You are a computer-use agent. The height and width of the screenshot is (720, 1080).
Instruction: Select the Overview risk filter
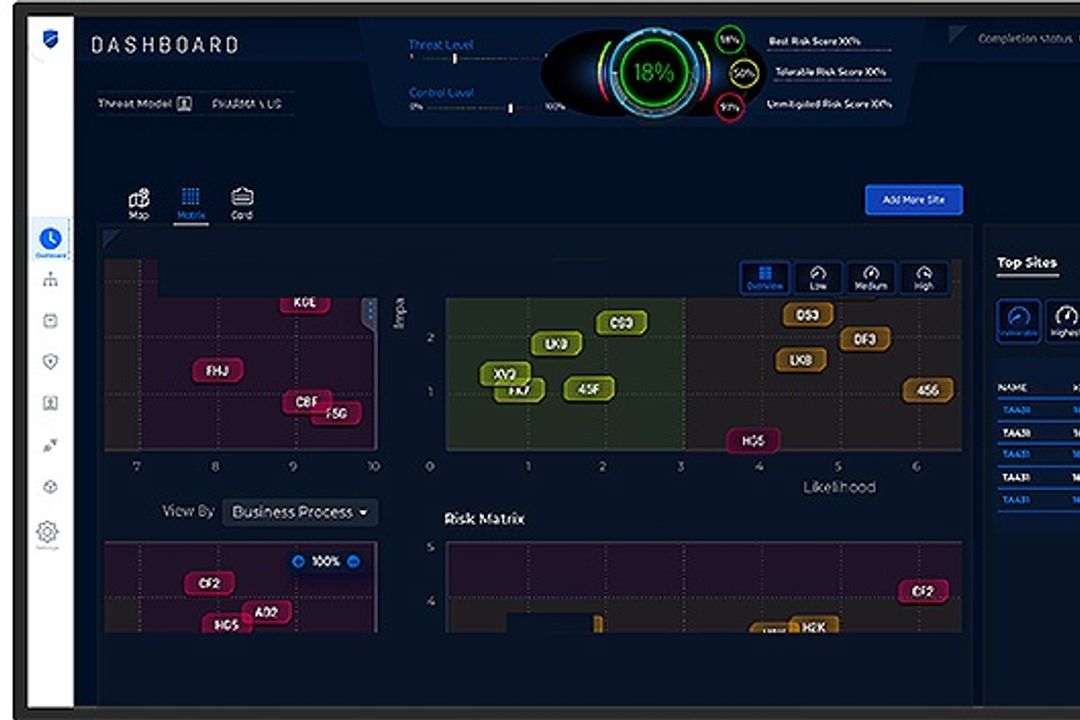(x=765, y=278)
